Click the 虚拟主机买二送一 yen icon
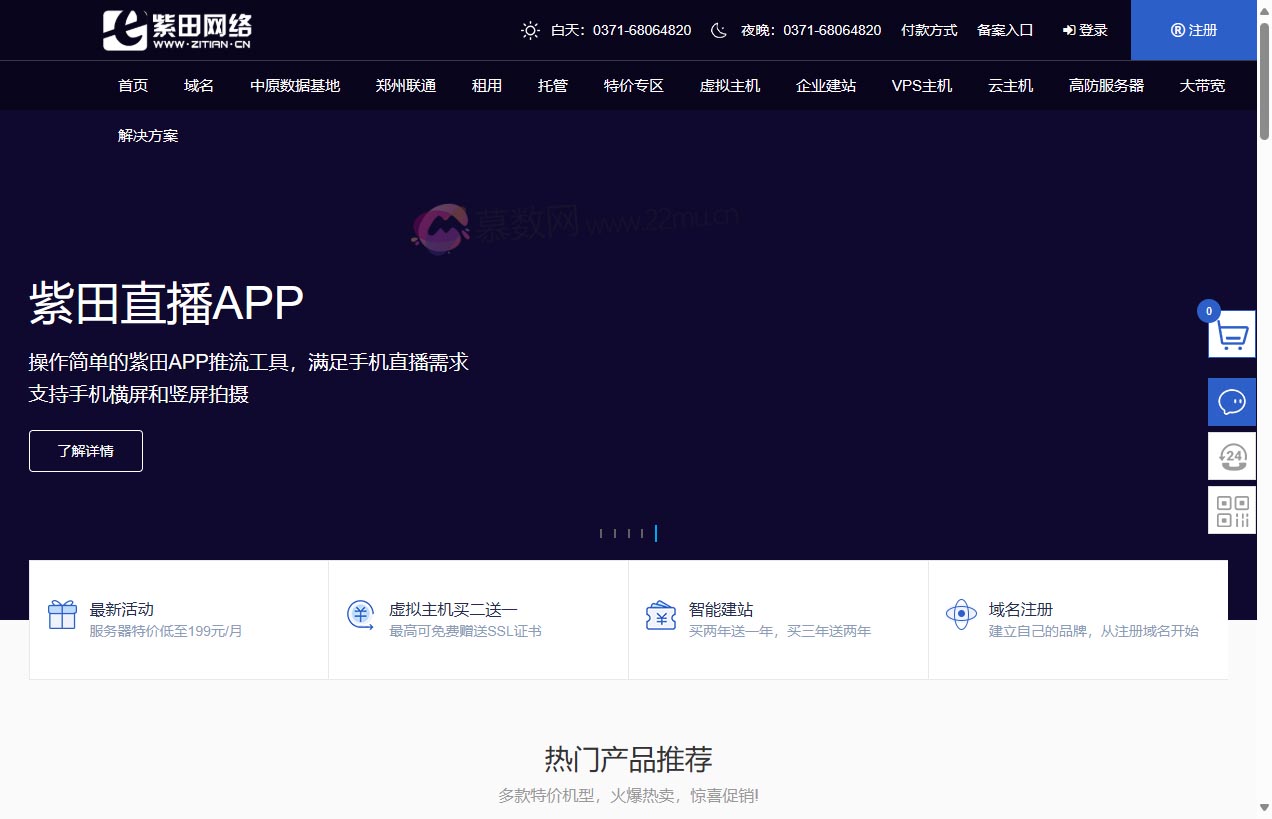 coord(361,615)
